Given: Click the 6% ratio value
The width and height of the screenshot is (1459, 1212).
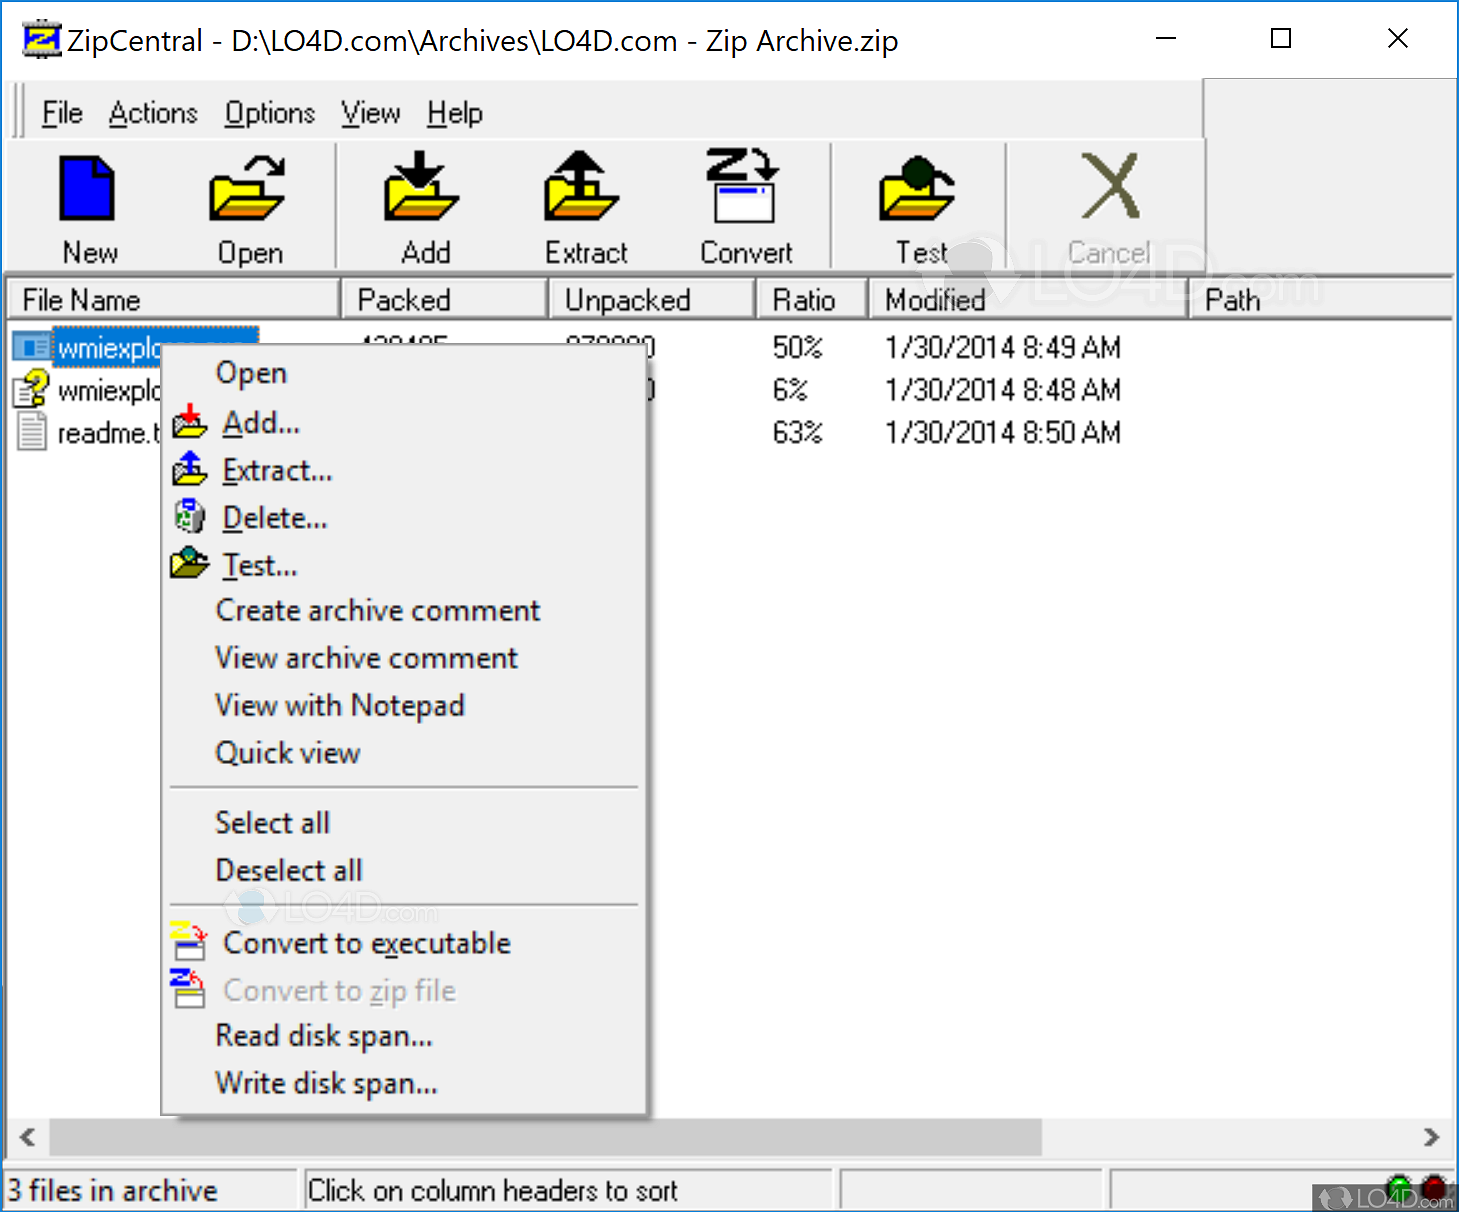Looking at the screenshot, I should pos(790,390).
